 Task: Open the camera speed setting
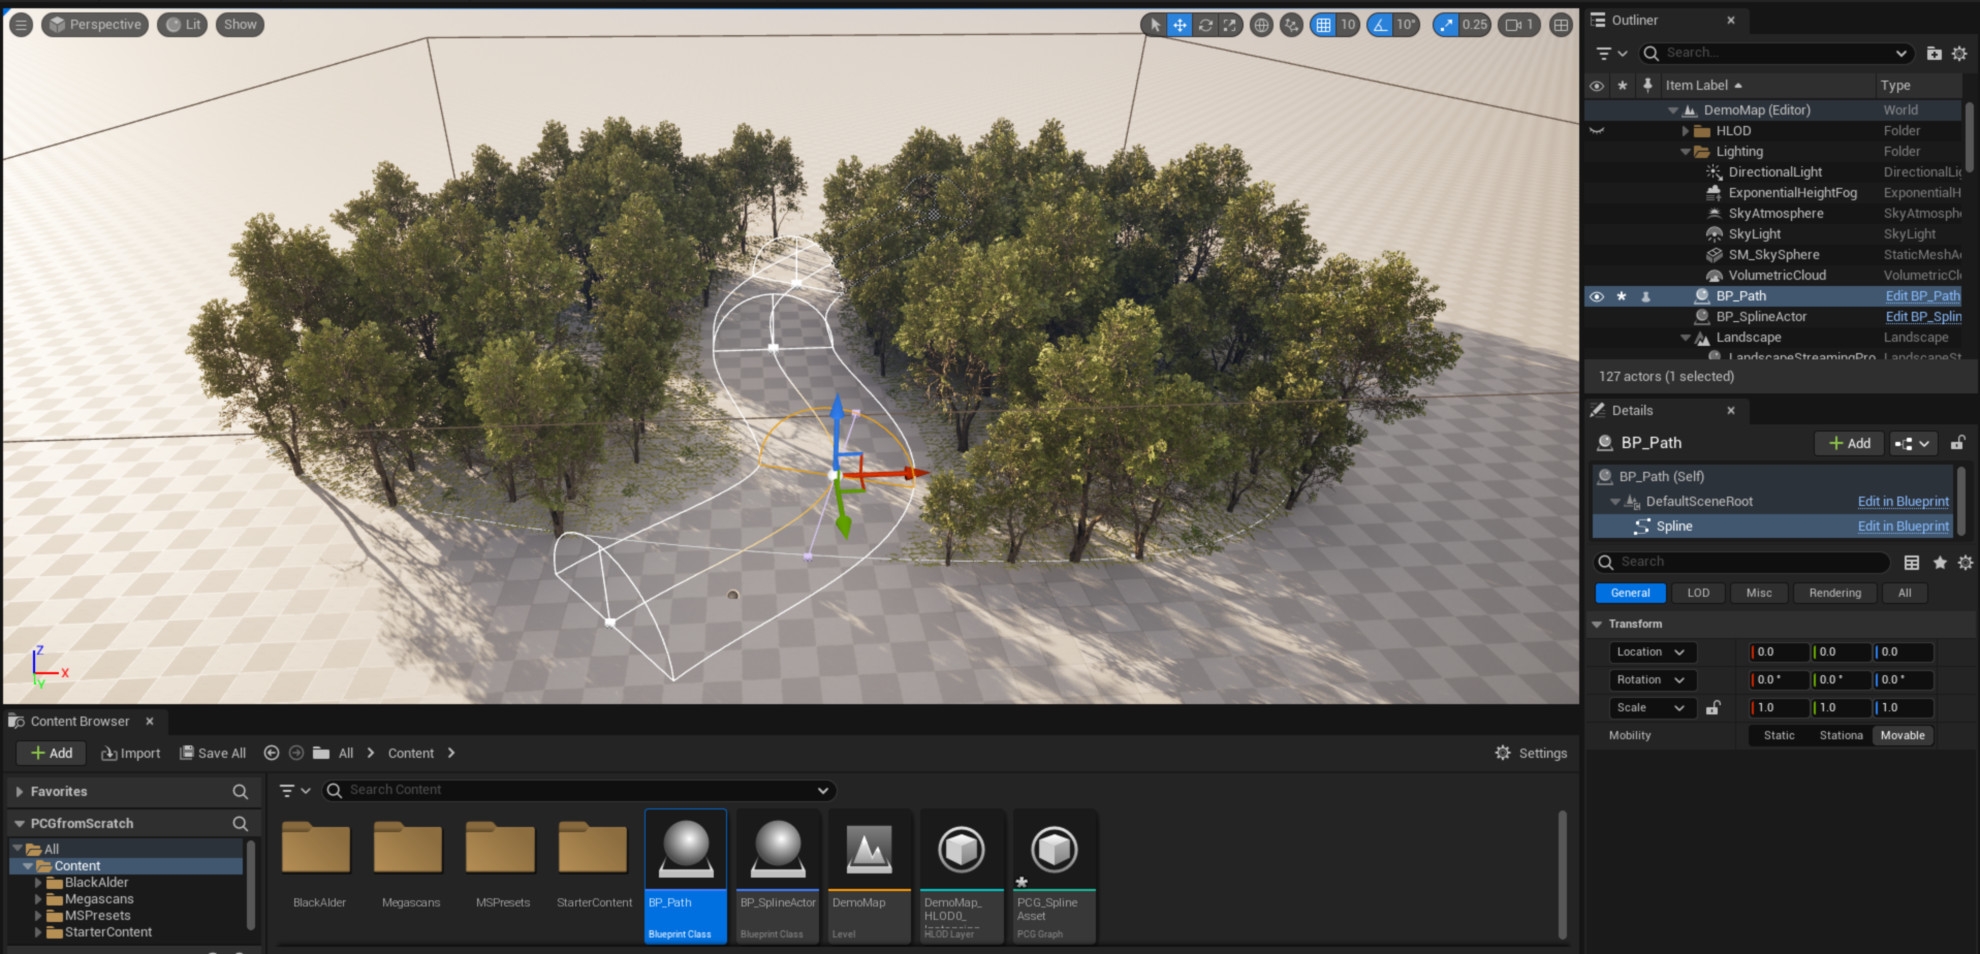(x=1518, y=25)
